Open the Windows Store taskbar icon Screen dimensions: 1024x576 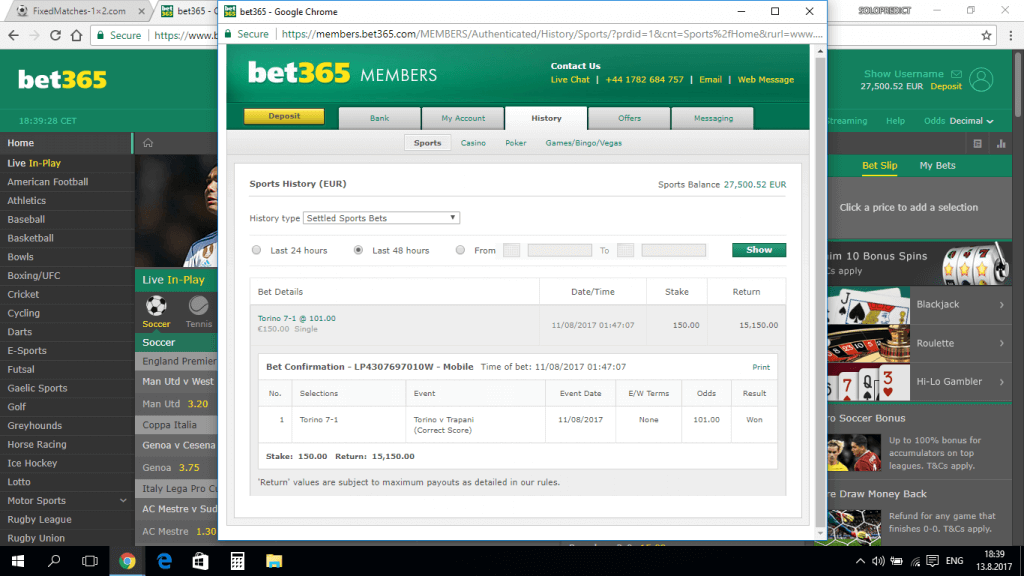click(x=200, y=561)
